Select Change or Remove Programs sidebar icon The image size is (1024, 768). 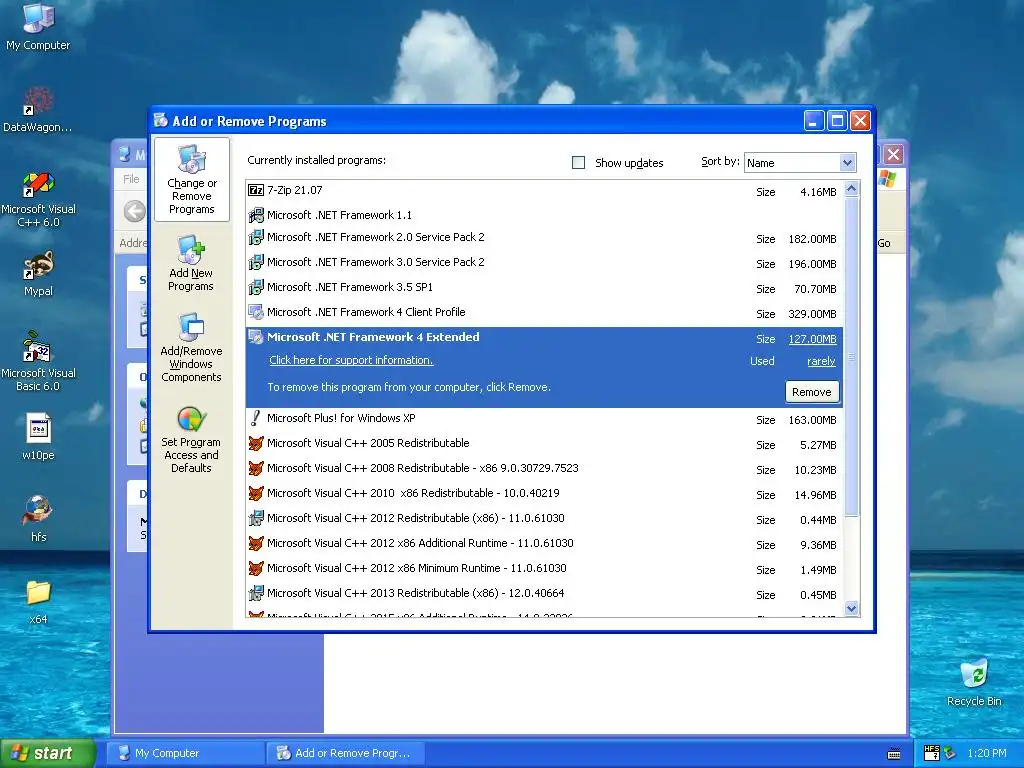(191, 180)
